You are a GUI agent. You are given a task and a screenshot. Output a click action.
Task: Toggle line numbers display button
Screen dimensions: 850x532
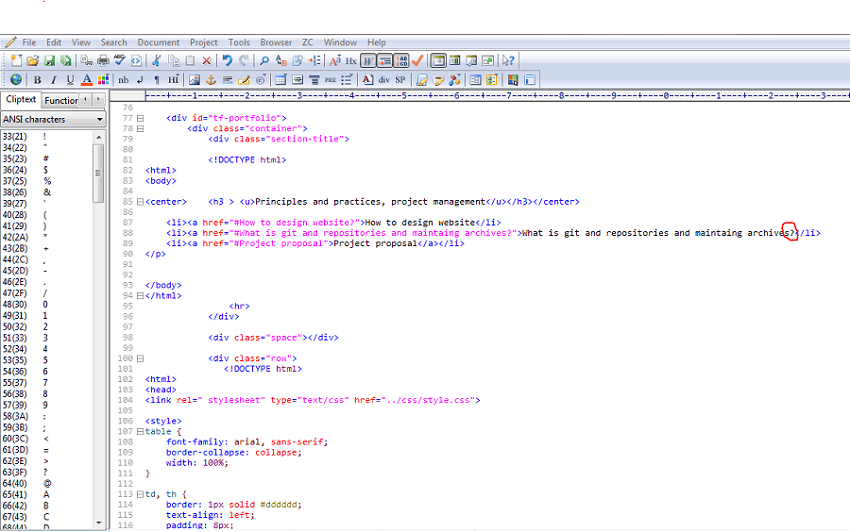401,61
